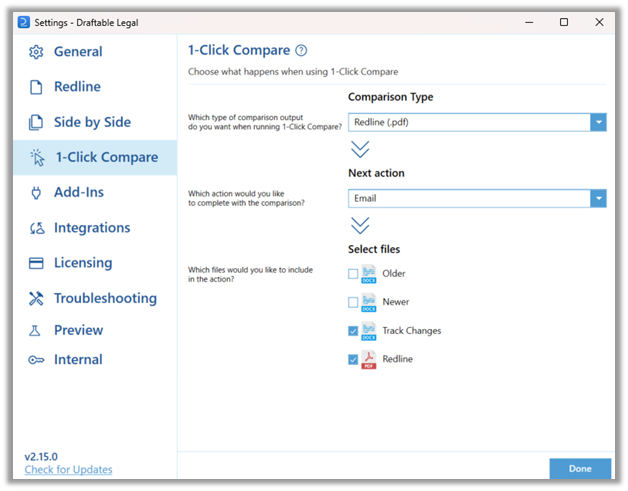Viewport: 628px width, 491px height.
Task: Uncheck the Track Changes checkbox
Action: click(x=353, y=331)
